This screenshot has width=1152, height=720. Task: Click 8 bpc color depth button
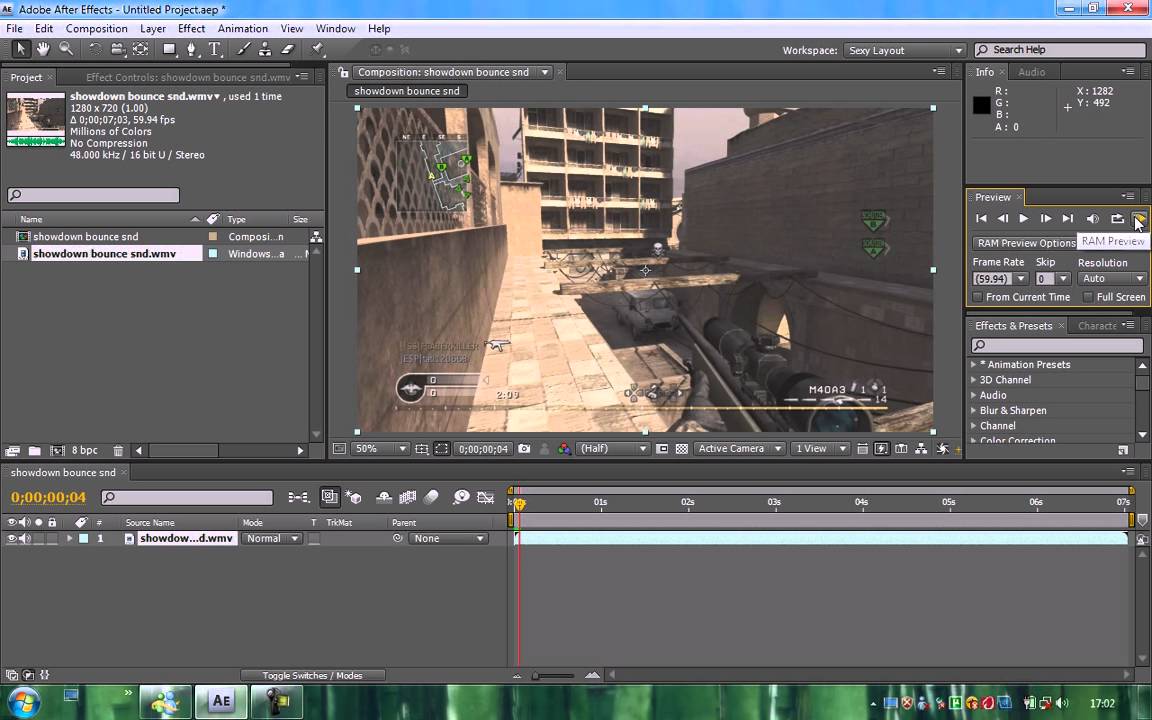tap(84, 450)
